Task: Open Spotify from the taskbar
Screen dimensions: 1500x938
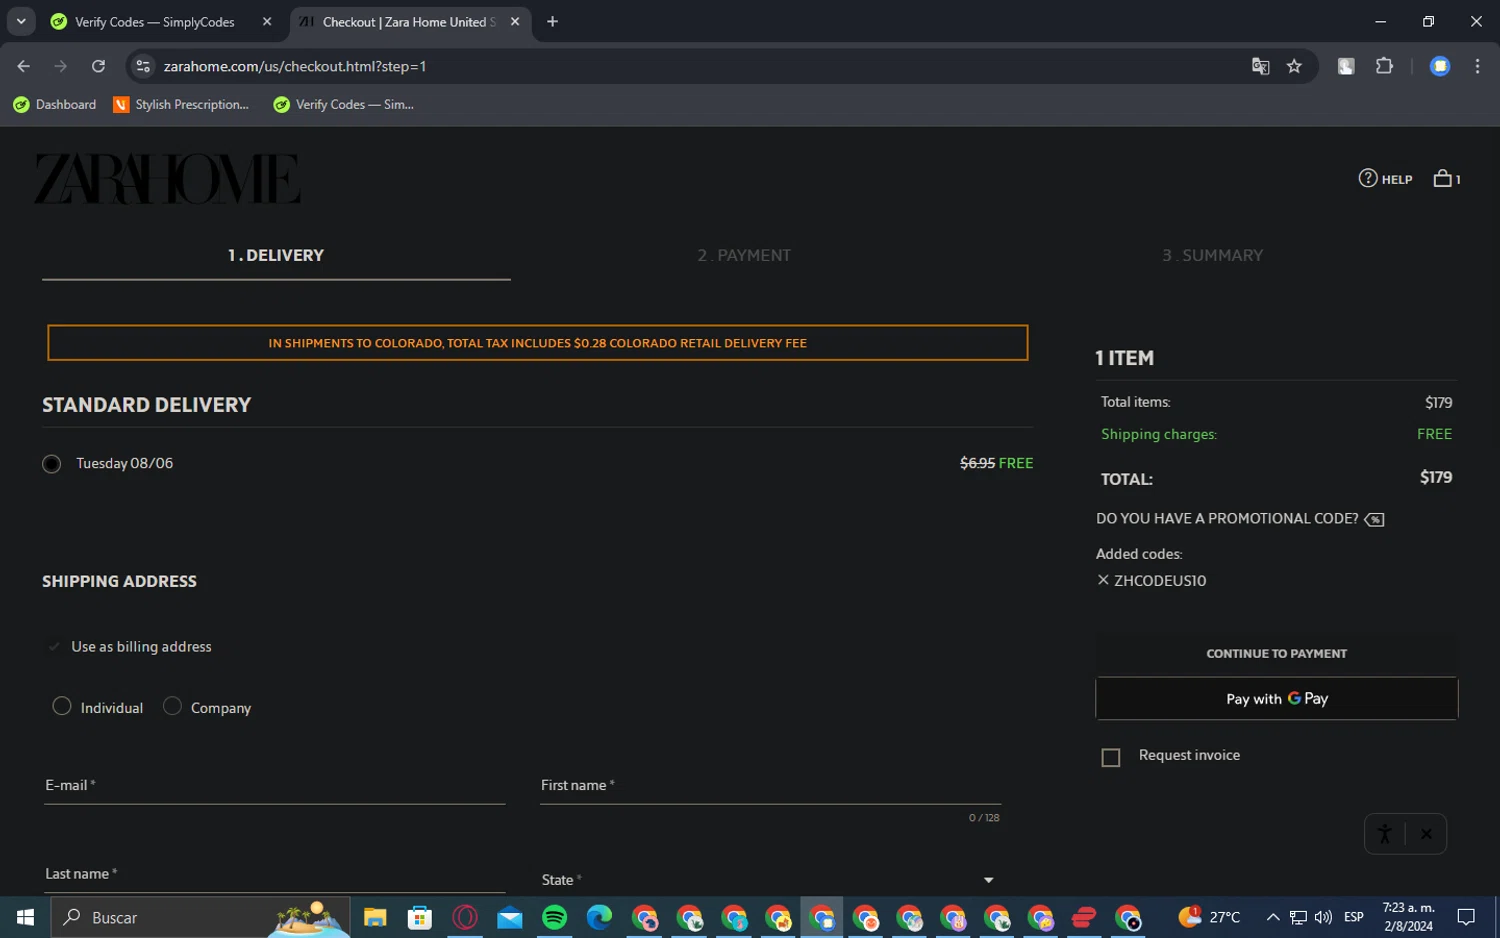Action: (555, 917)
